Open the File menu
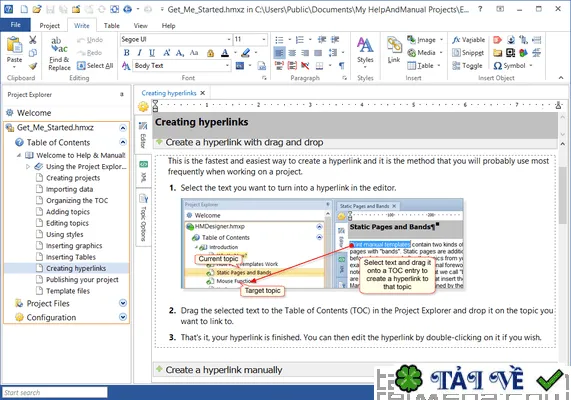The height and width of the screenshot is (400, 571). pyautogui.click(x=15, y=25)
